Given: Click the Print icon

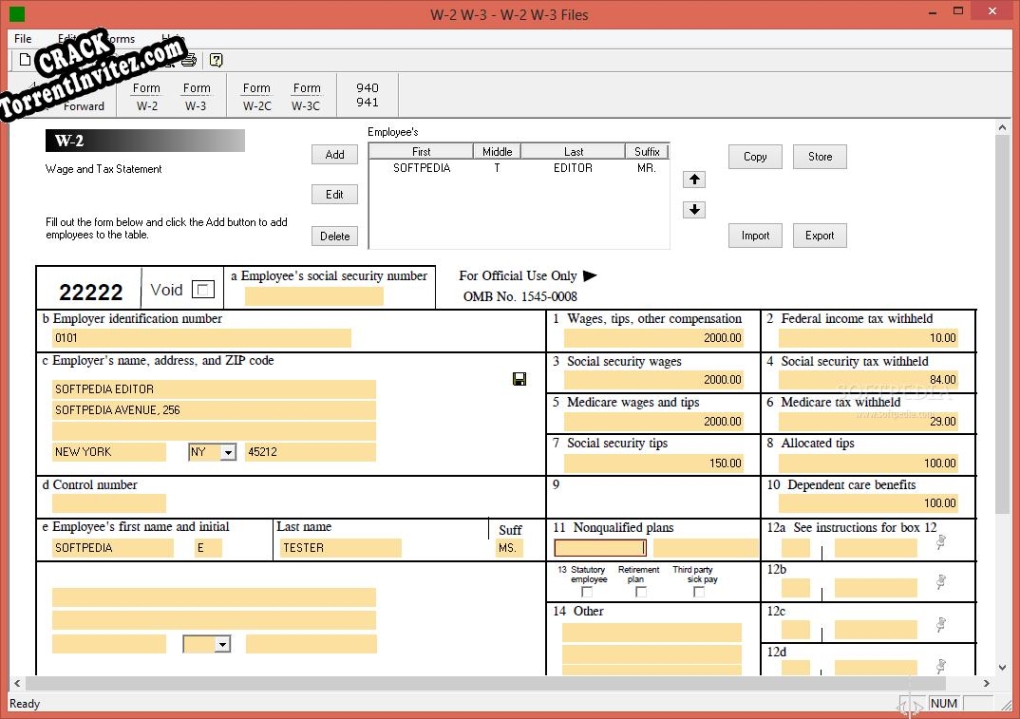Looking at the screenshot, I should [189, 60].
